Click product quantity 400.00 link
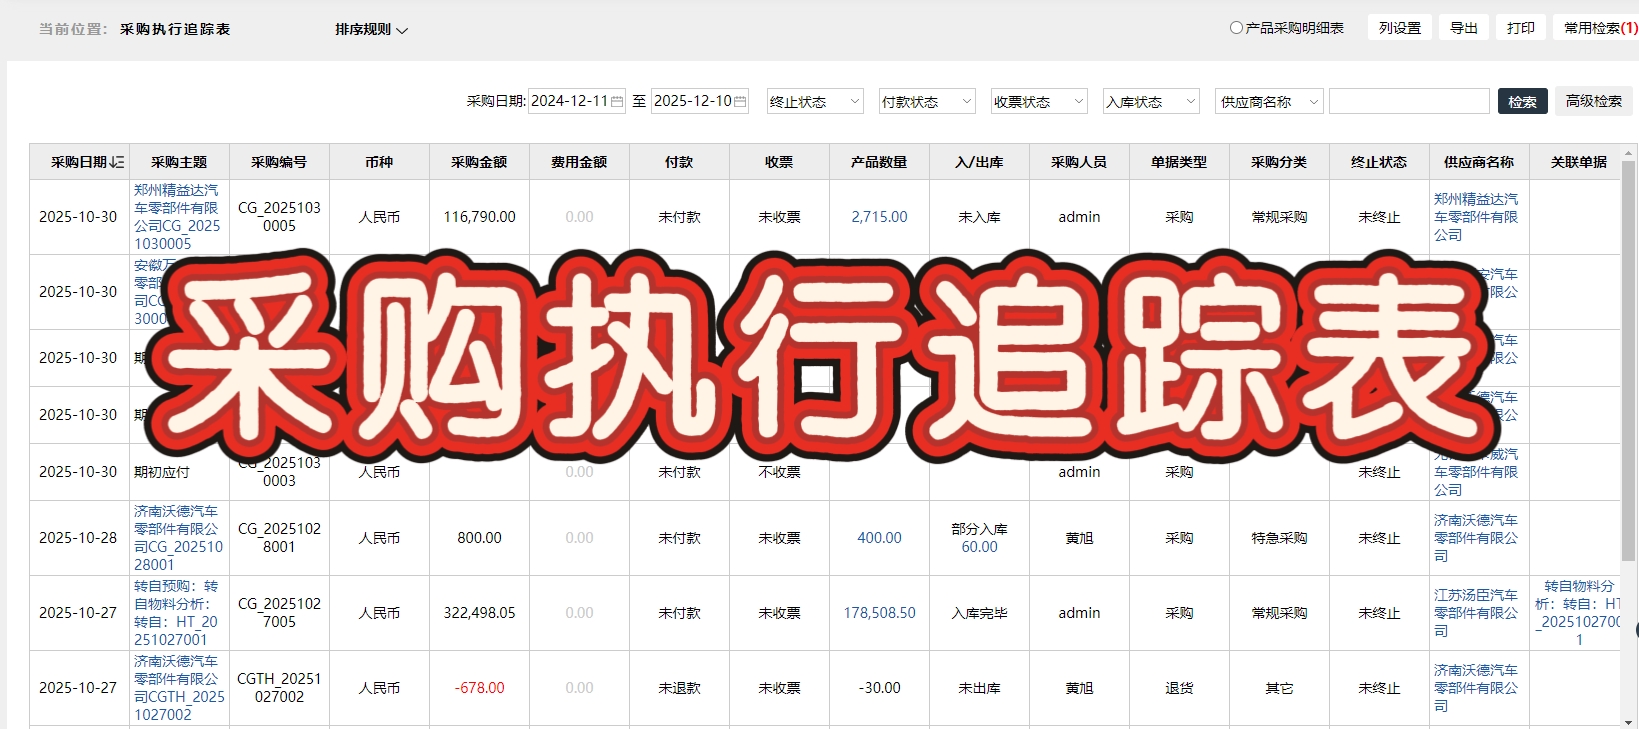 [879, 538]
